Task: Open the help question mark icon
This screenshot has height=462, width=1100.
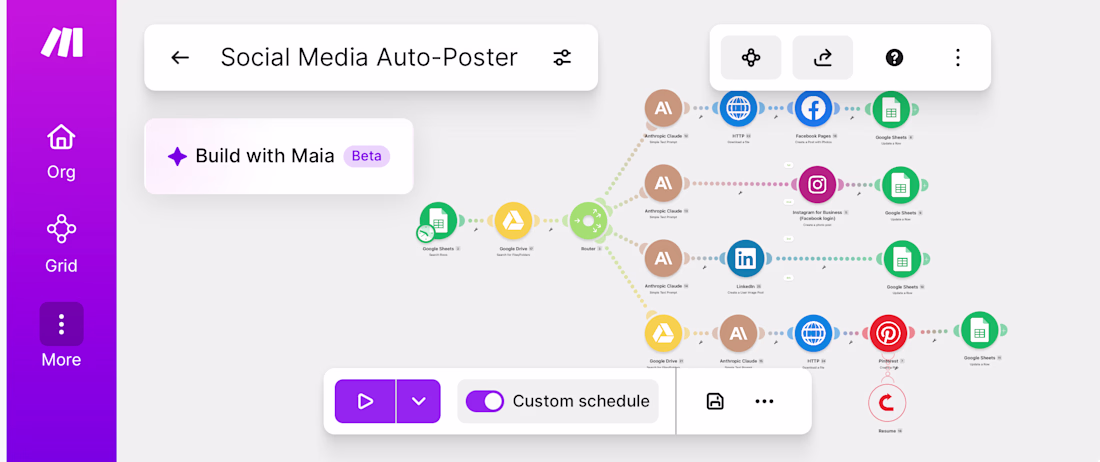Action: pyautogui.click(x=894, y=57)
